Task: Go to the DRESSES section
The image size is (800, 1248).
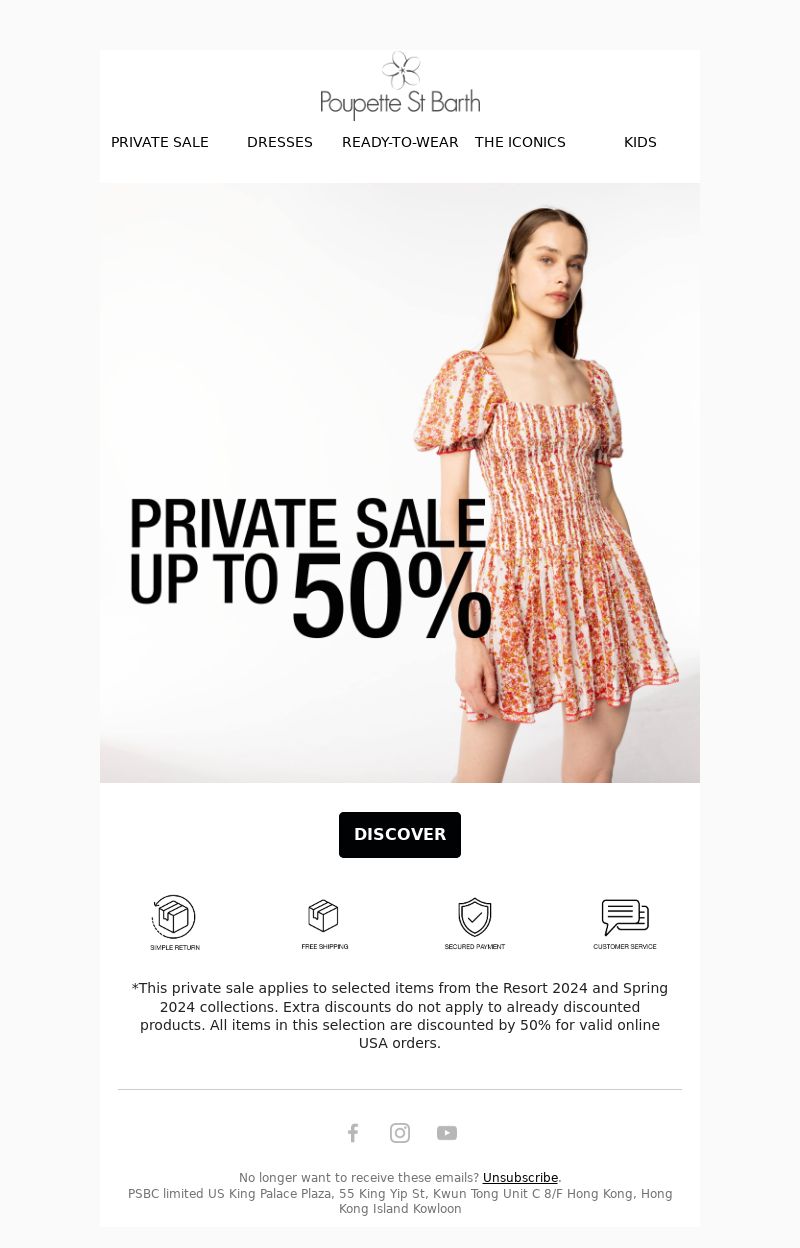Action: tap(280, 142)
